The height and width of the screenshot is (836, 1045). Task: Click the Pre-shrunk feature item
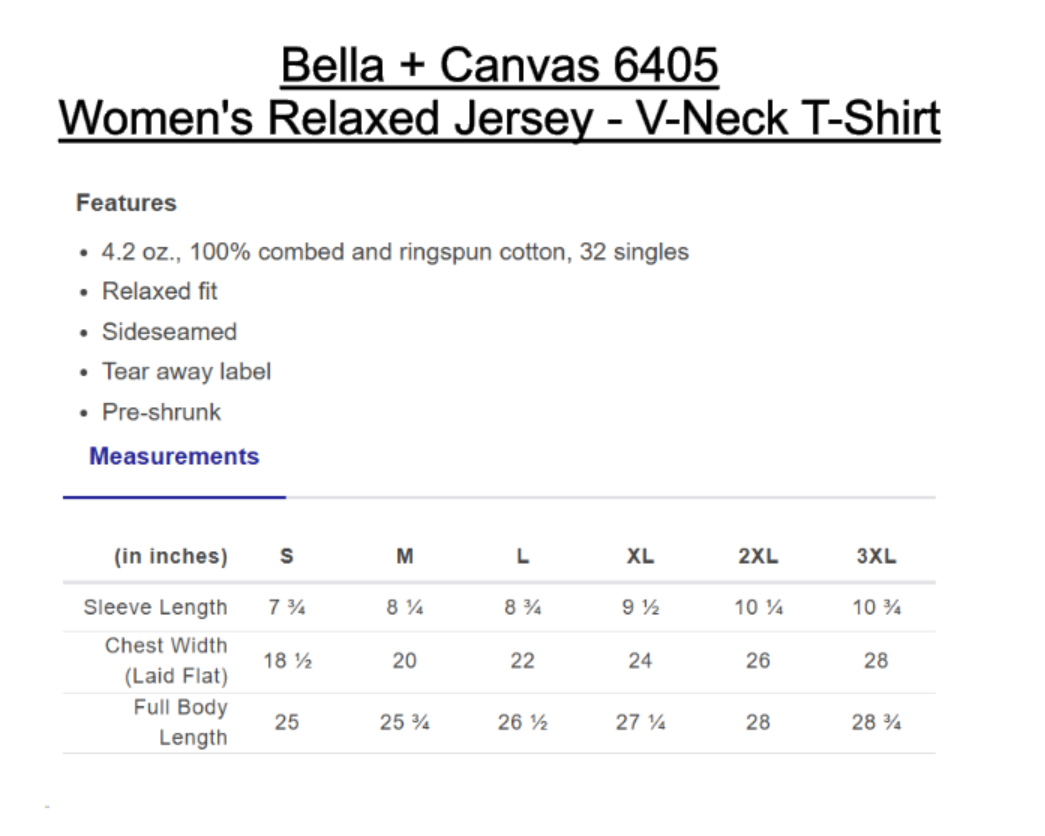pos(161,412)
